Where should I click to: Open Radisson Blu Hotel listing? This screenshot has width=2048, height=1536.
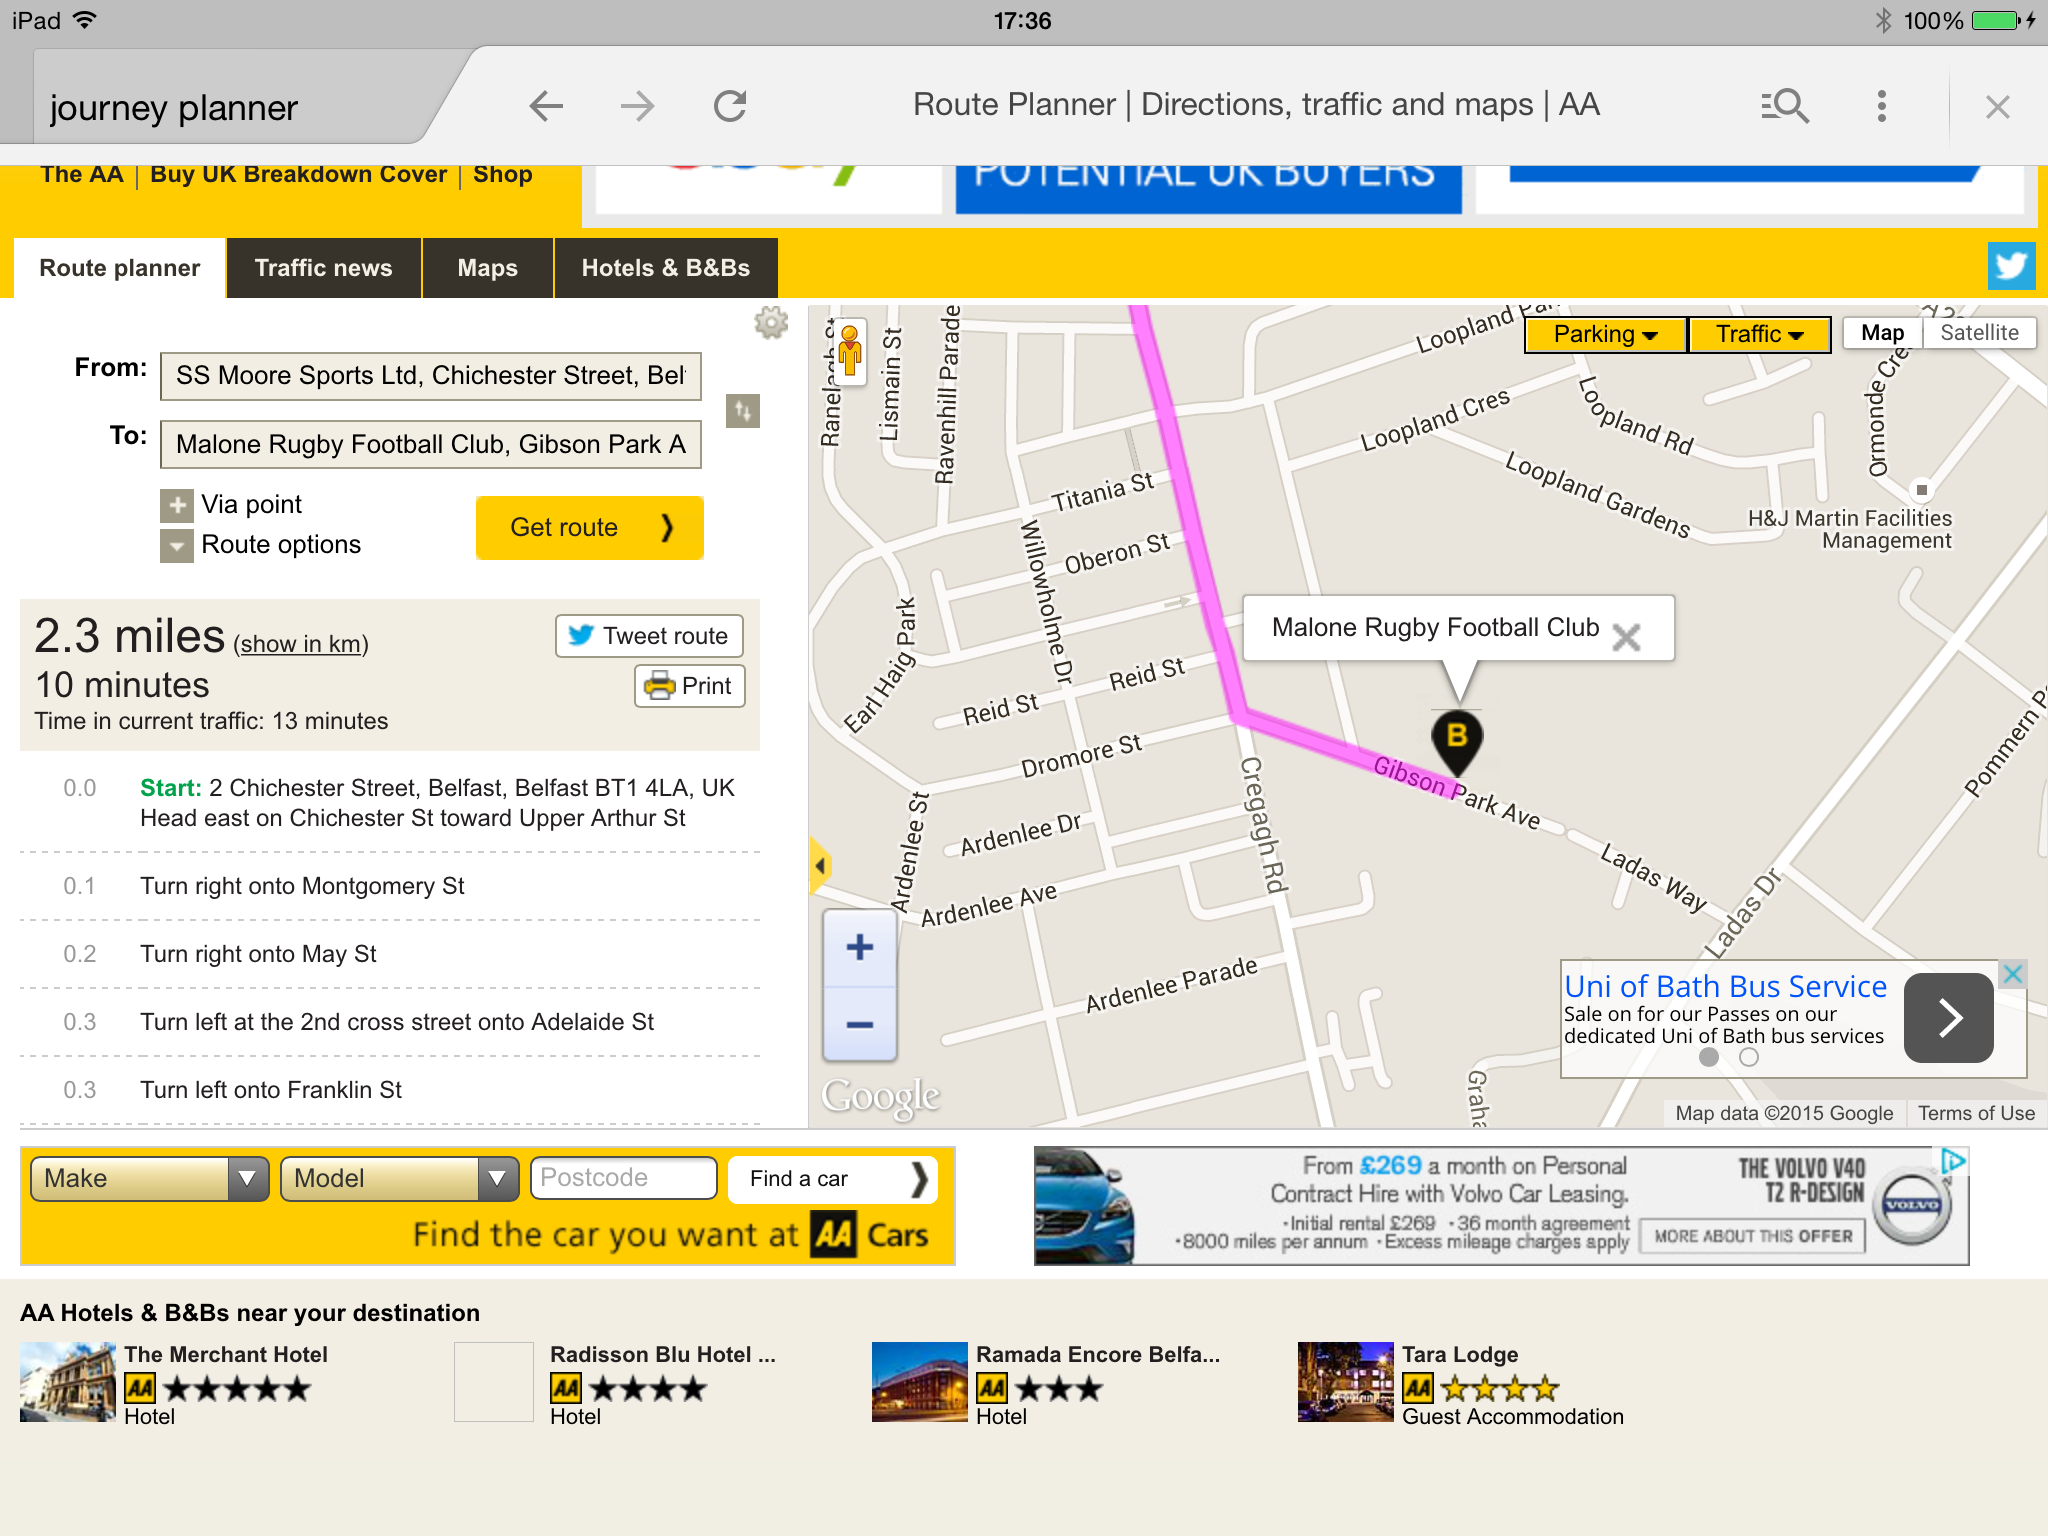pyautogui.click(x=662, y=1355)
